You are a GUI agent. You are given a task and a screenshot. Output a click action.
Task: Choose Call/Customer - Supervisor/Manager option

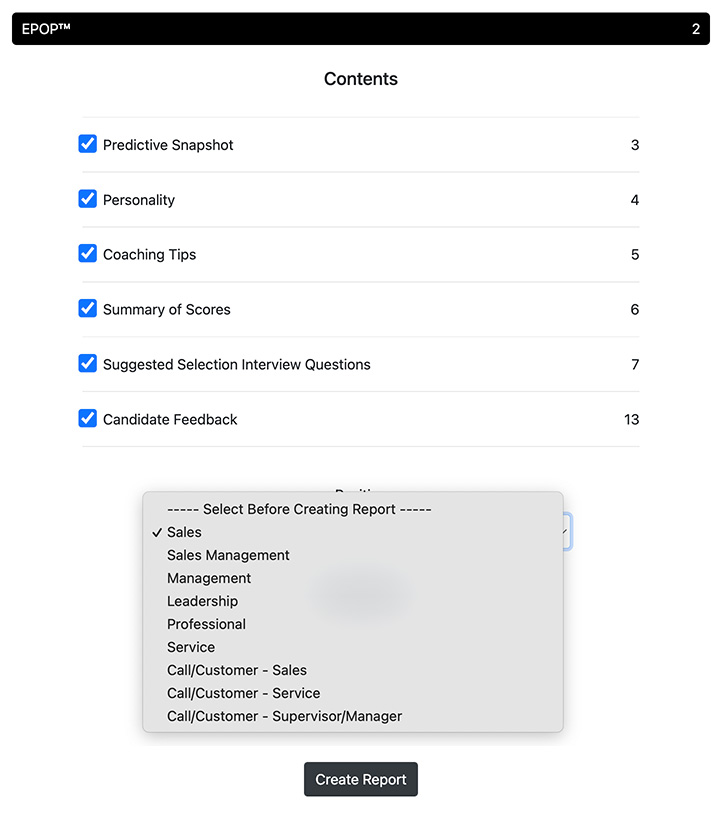[x=284, y=716]
